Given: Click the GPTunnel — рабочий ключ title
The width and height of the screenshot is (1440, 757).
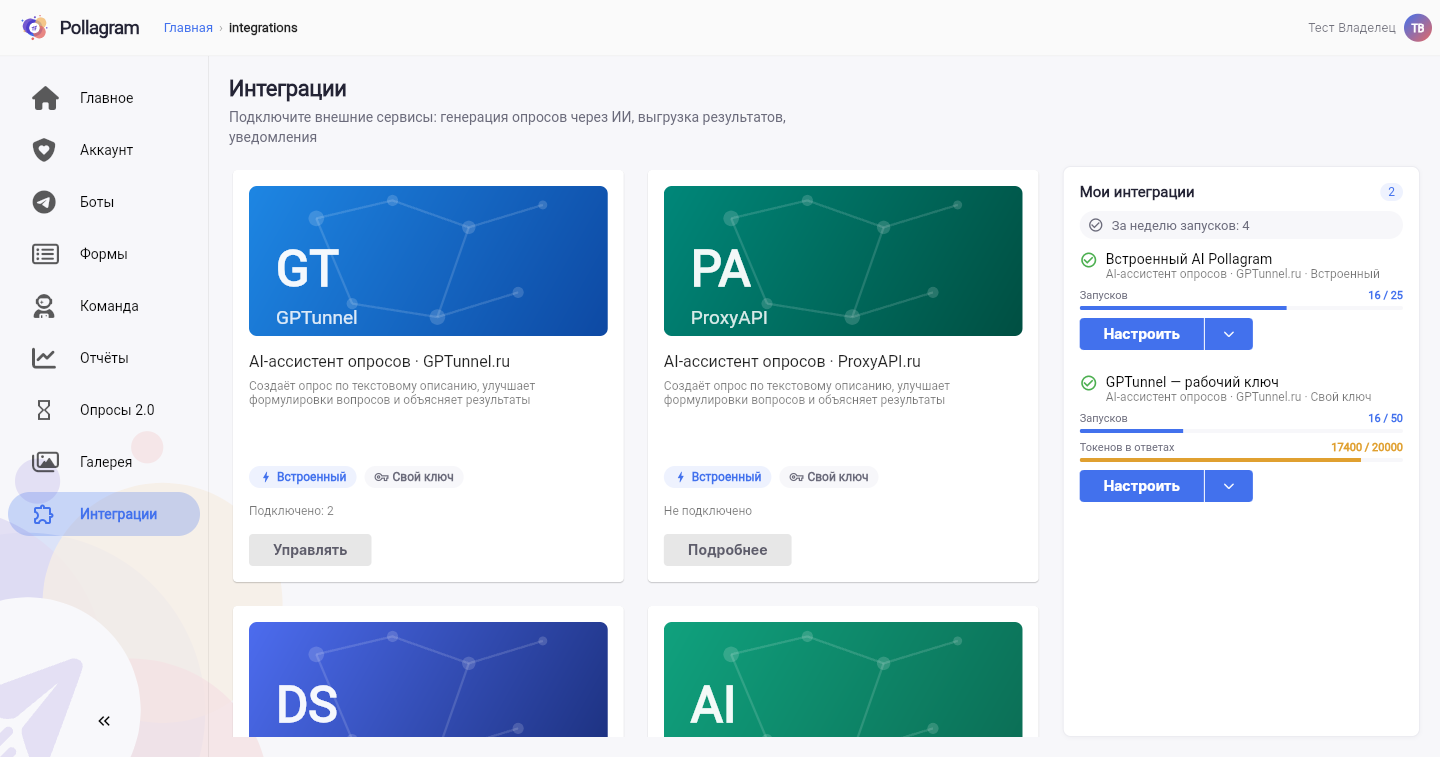Looking at the screenshot, I should click(x=1192, y=382).
